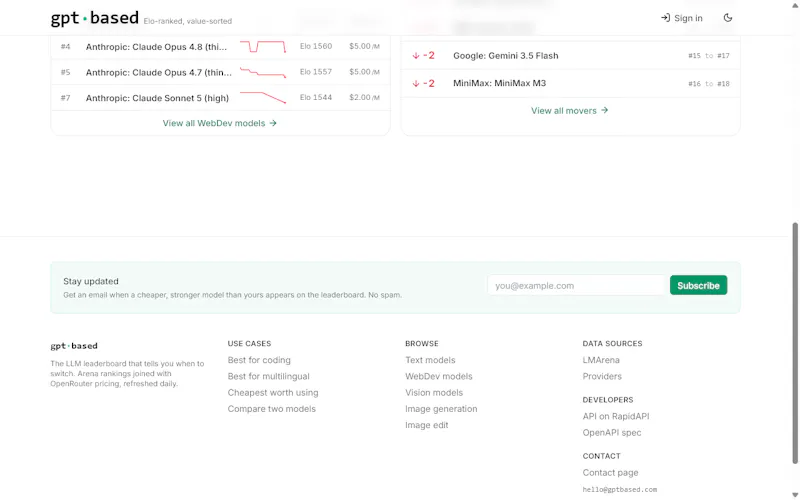Open footer gpt·based logo
The image size is (800, 500).
74,345
